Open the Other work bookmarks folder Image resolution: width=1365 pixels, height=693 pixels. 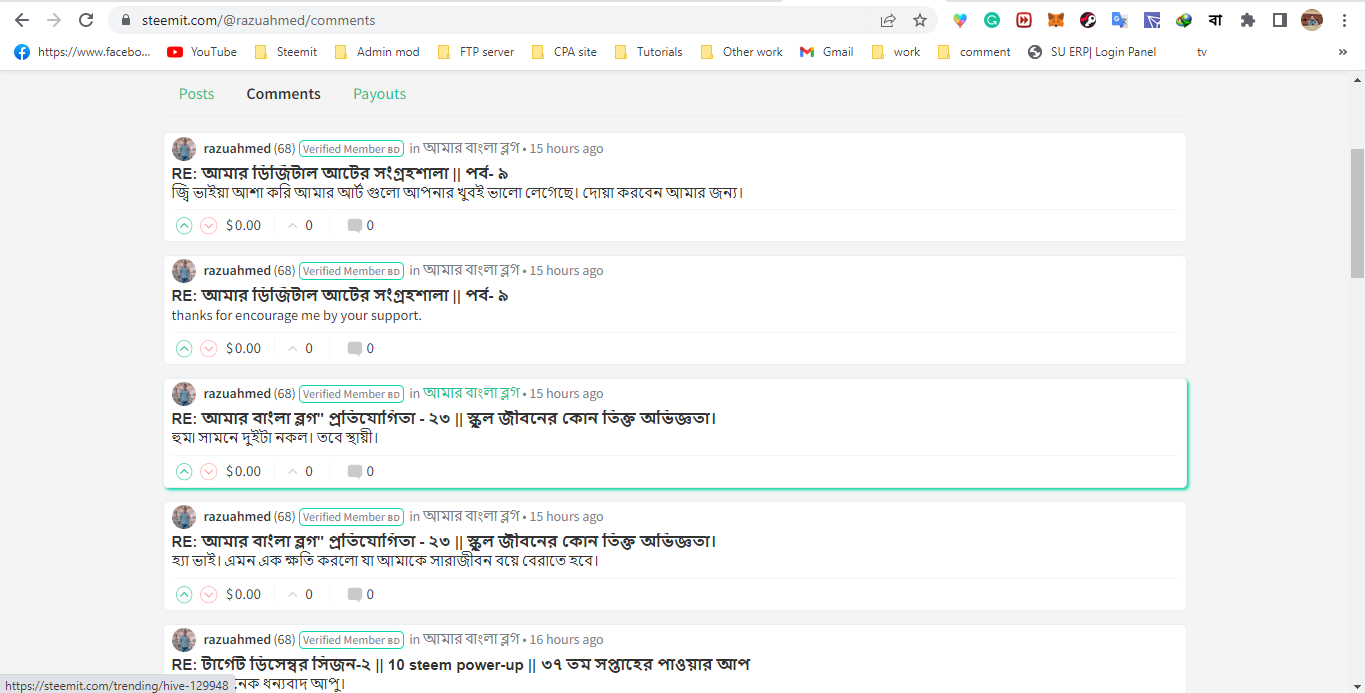742,52
